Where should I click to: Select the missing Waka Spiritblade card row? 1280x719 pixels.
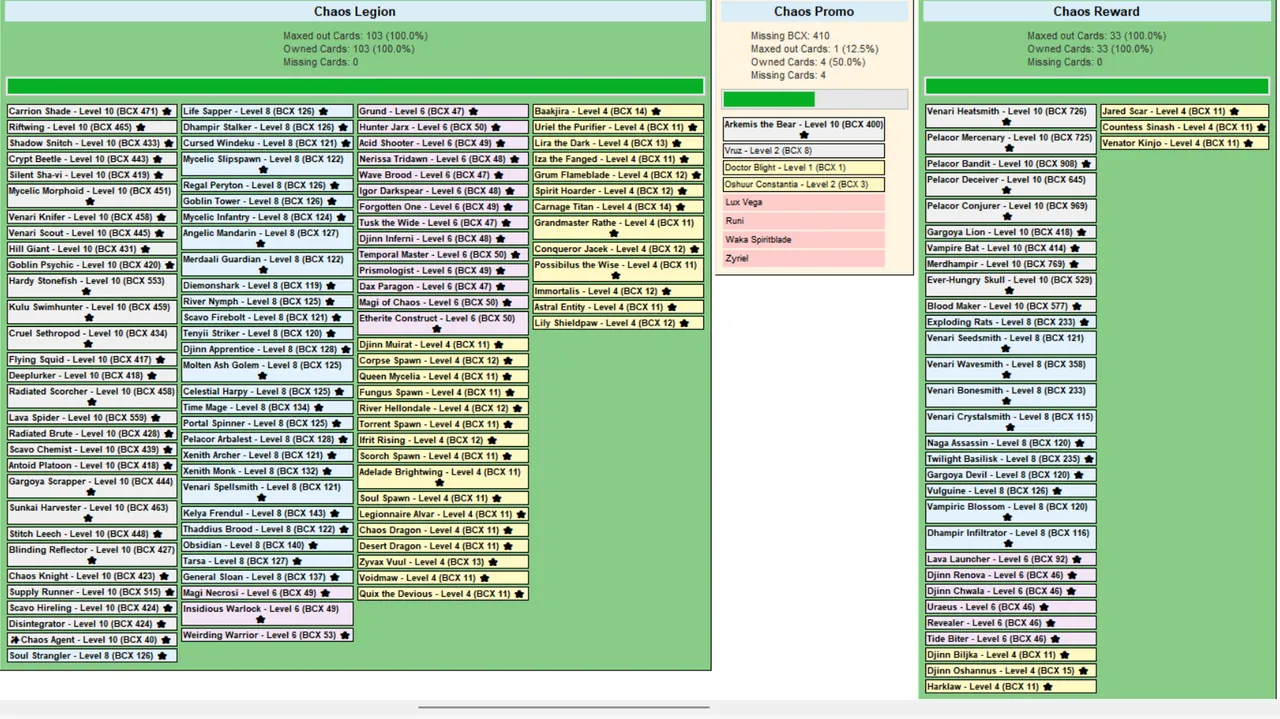coord(804,240)
